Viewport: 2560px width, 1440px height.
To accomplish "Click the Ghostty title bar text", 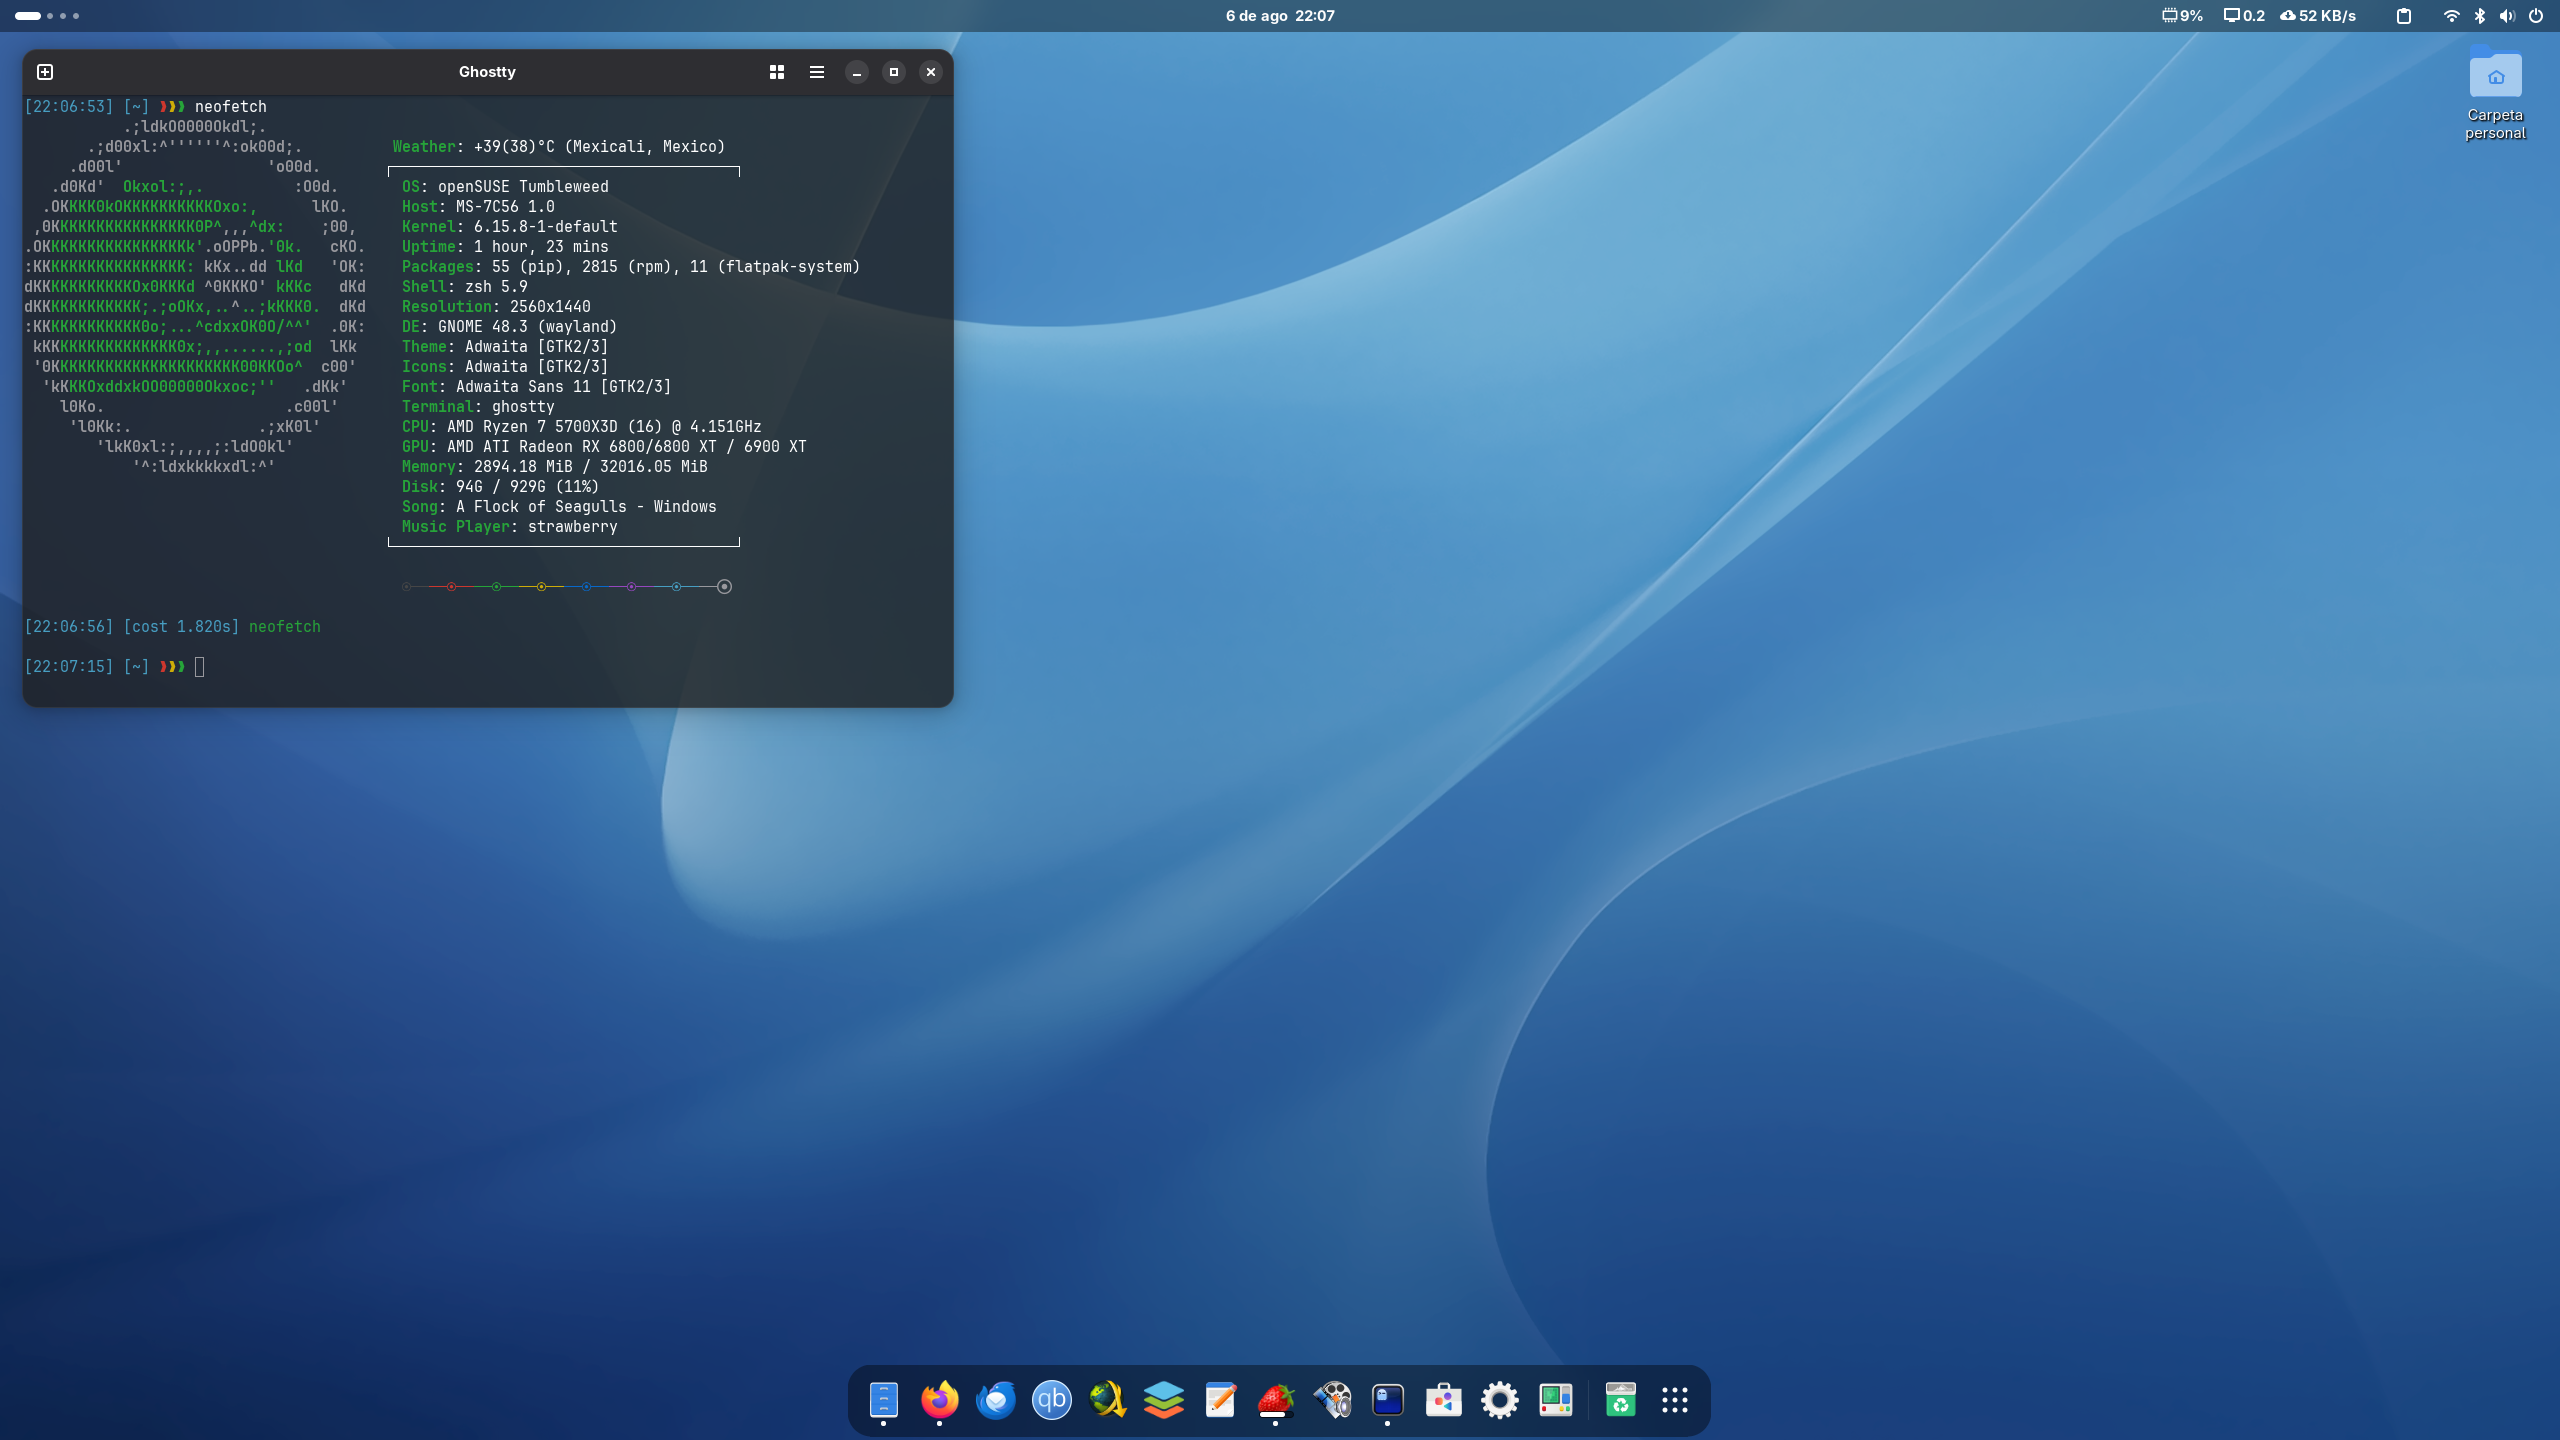I will [x=487, y=72].
